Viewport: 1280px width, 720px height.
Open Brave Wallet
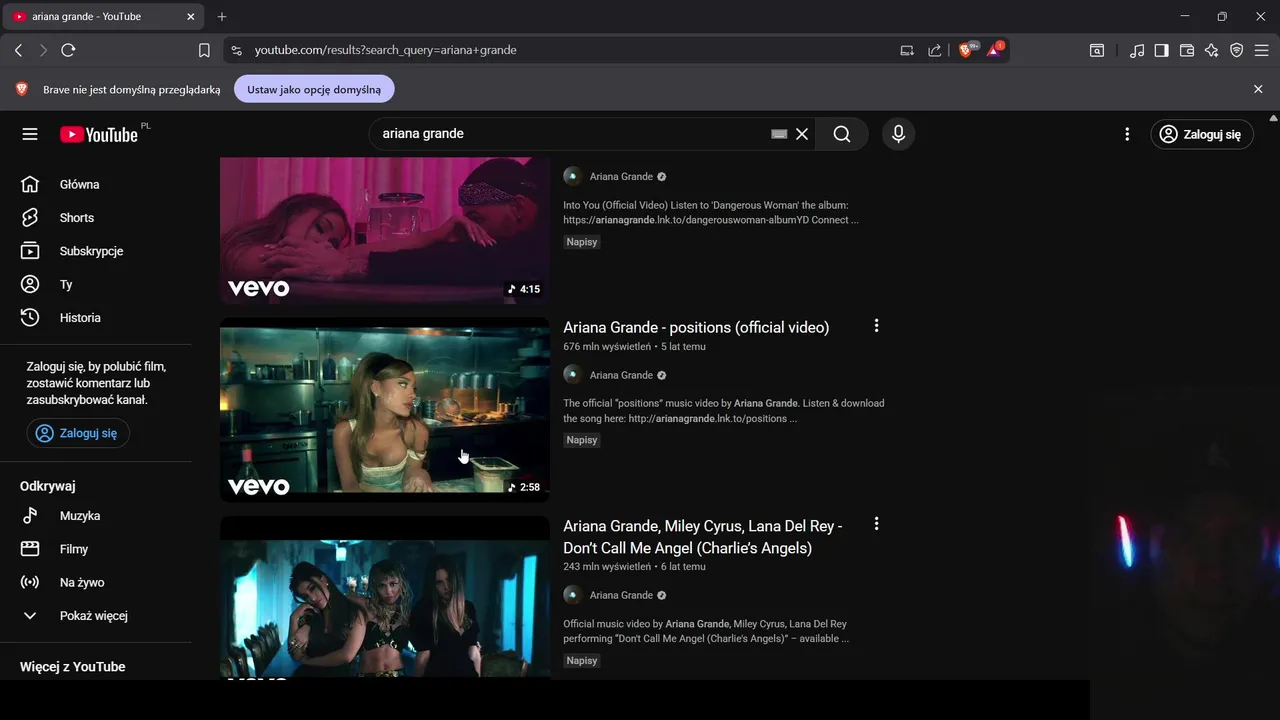pyautogui.click(x=1187, y=50)
